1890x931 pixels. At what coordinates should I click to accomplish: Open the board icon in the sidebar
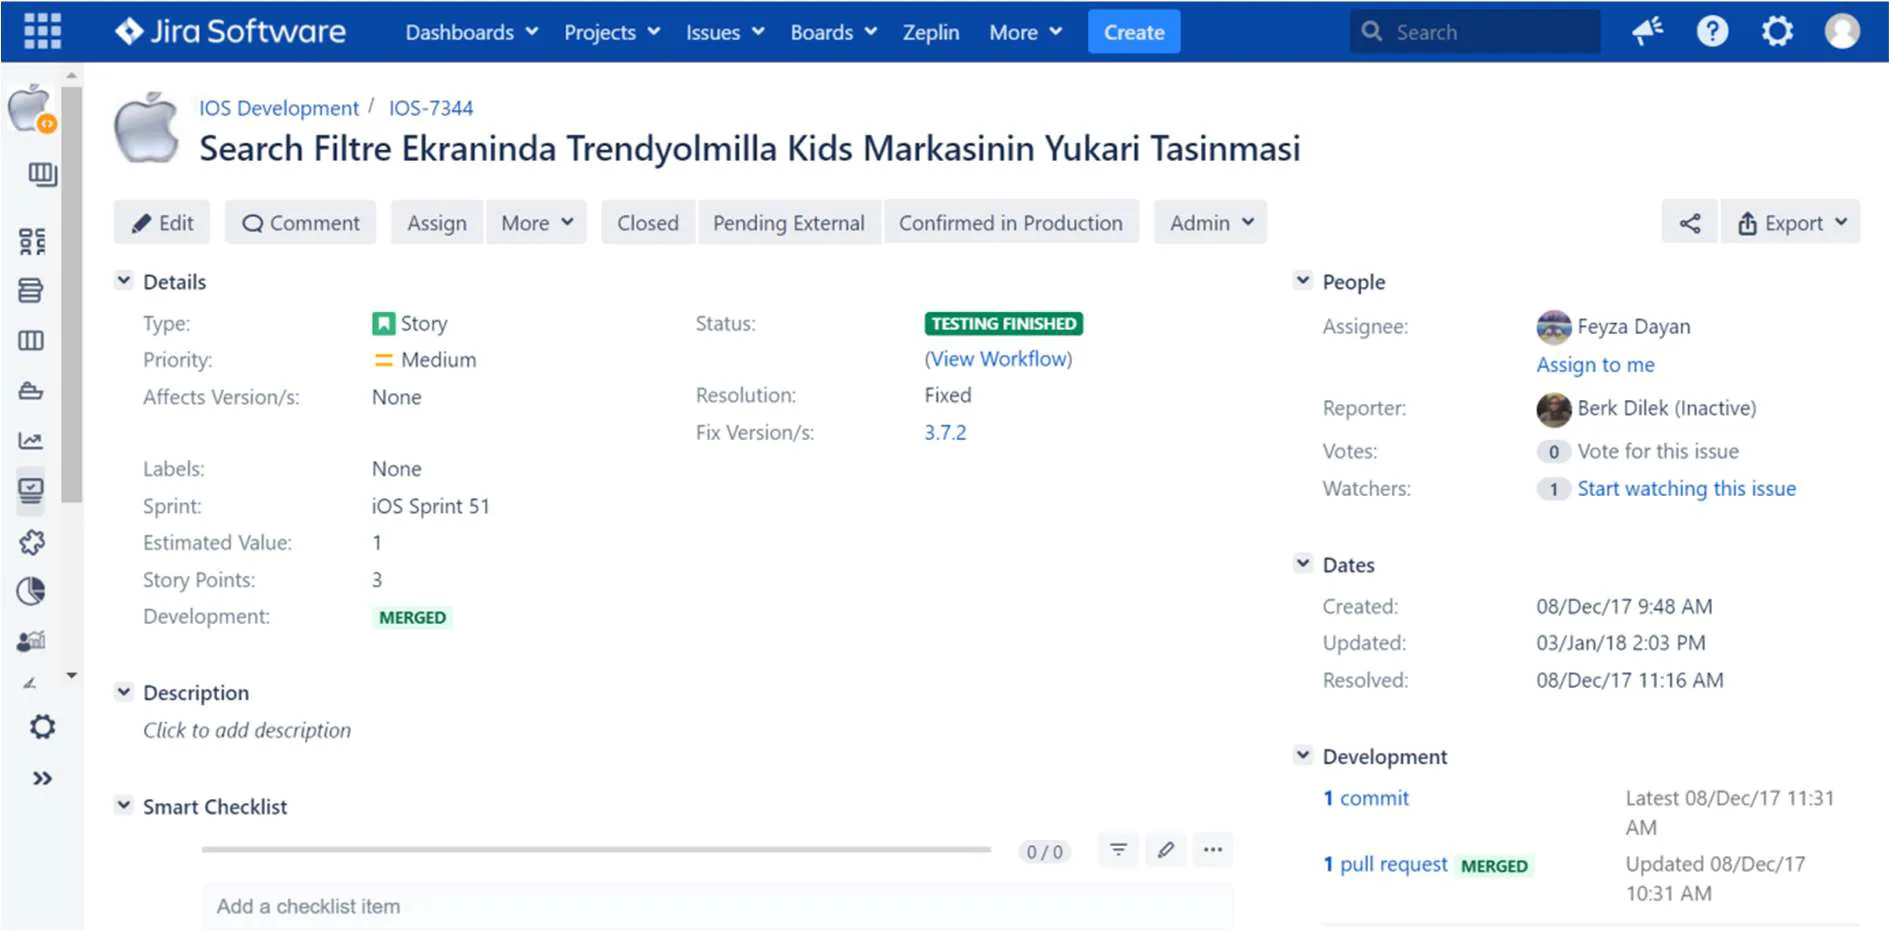pyautogui.click(x=42, y=175)
